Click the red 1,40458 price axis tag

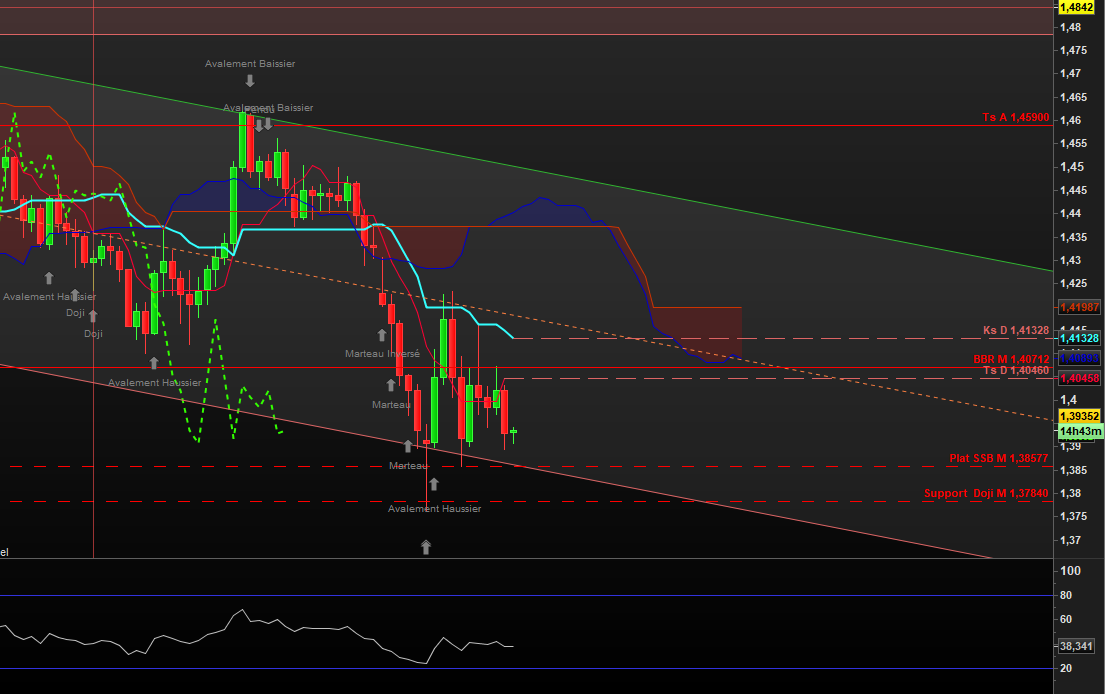tap(1080, 378)
